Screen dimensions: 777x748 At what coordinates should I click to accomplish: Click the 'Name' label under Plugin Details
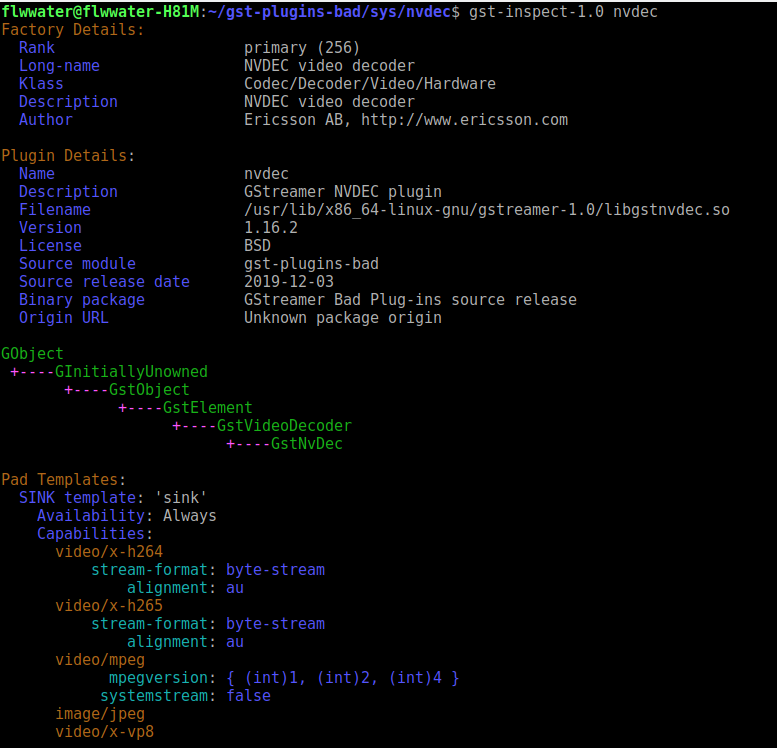37,174
